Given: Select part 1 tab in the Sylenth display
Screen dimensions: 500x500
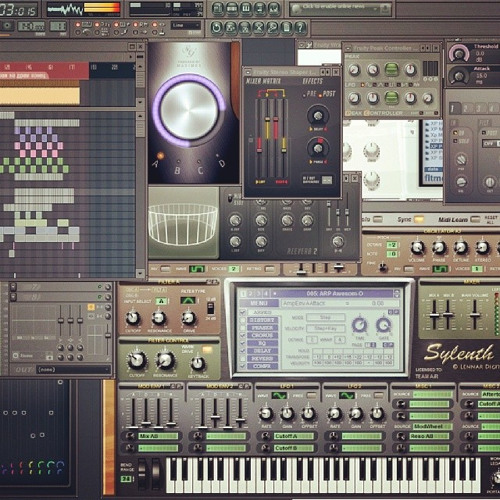Looking at the screenshot, I should coord(243,294).
